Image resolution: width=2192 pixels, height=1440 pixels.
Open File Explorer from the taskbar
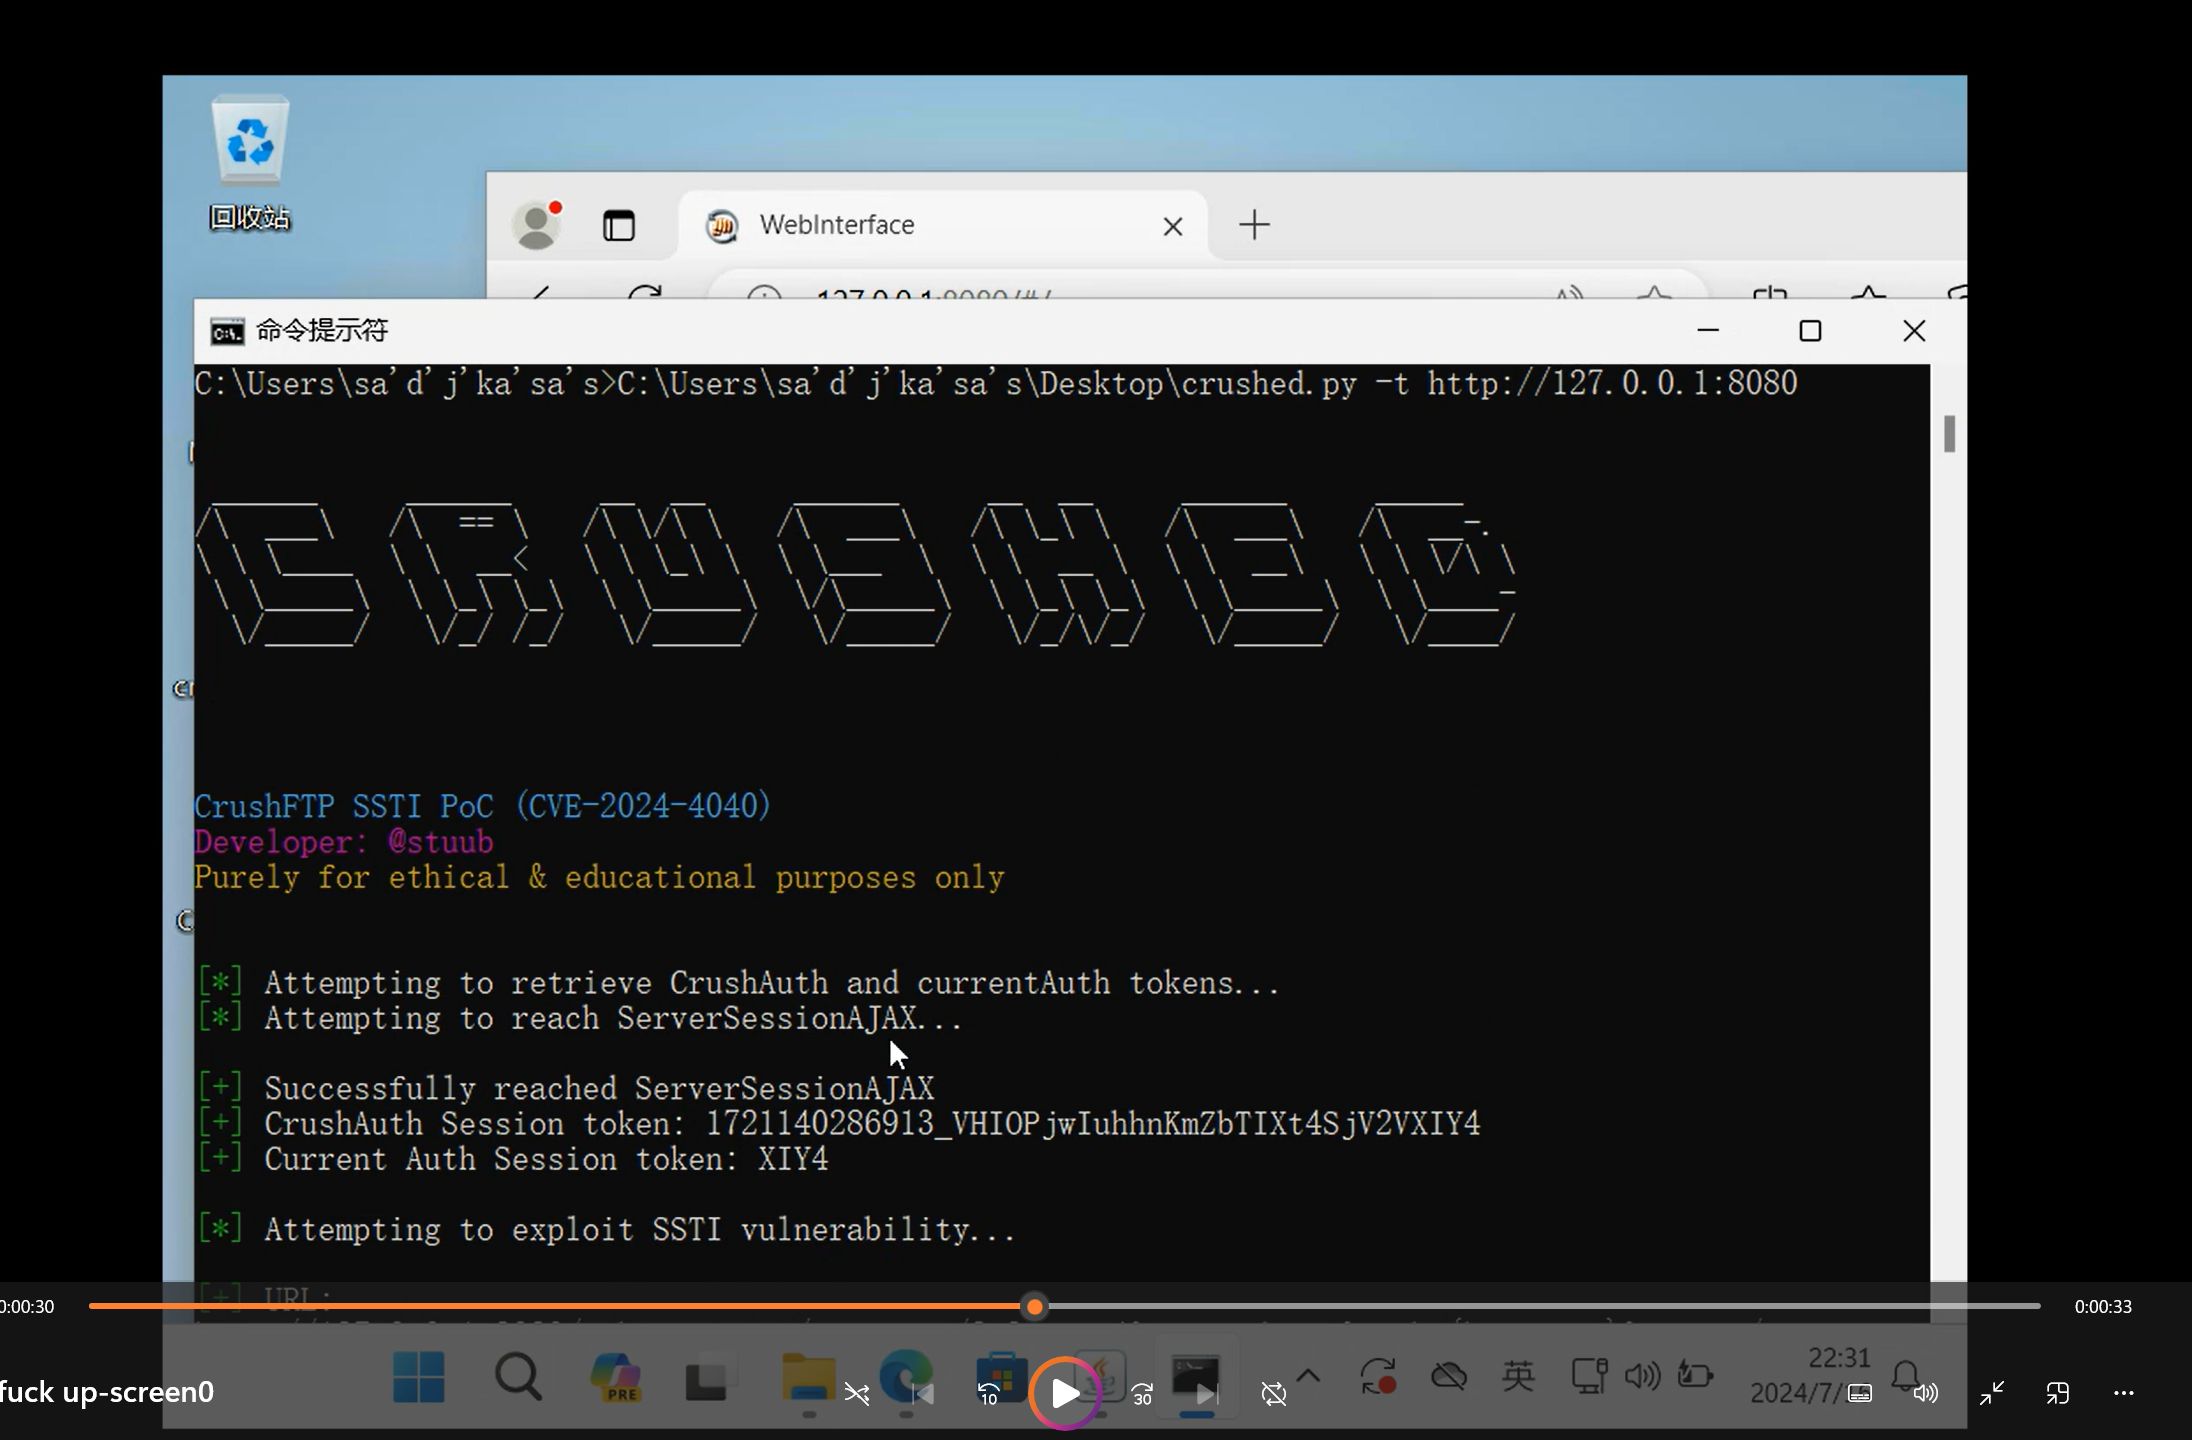pyautogui.click(x=808, y=1377)
